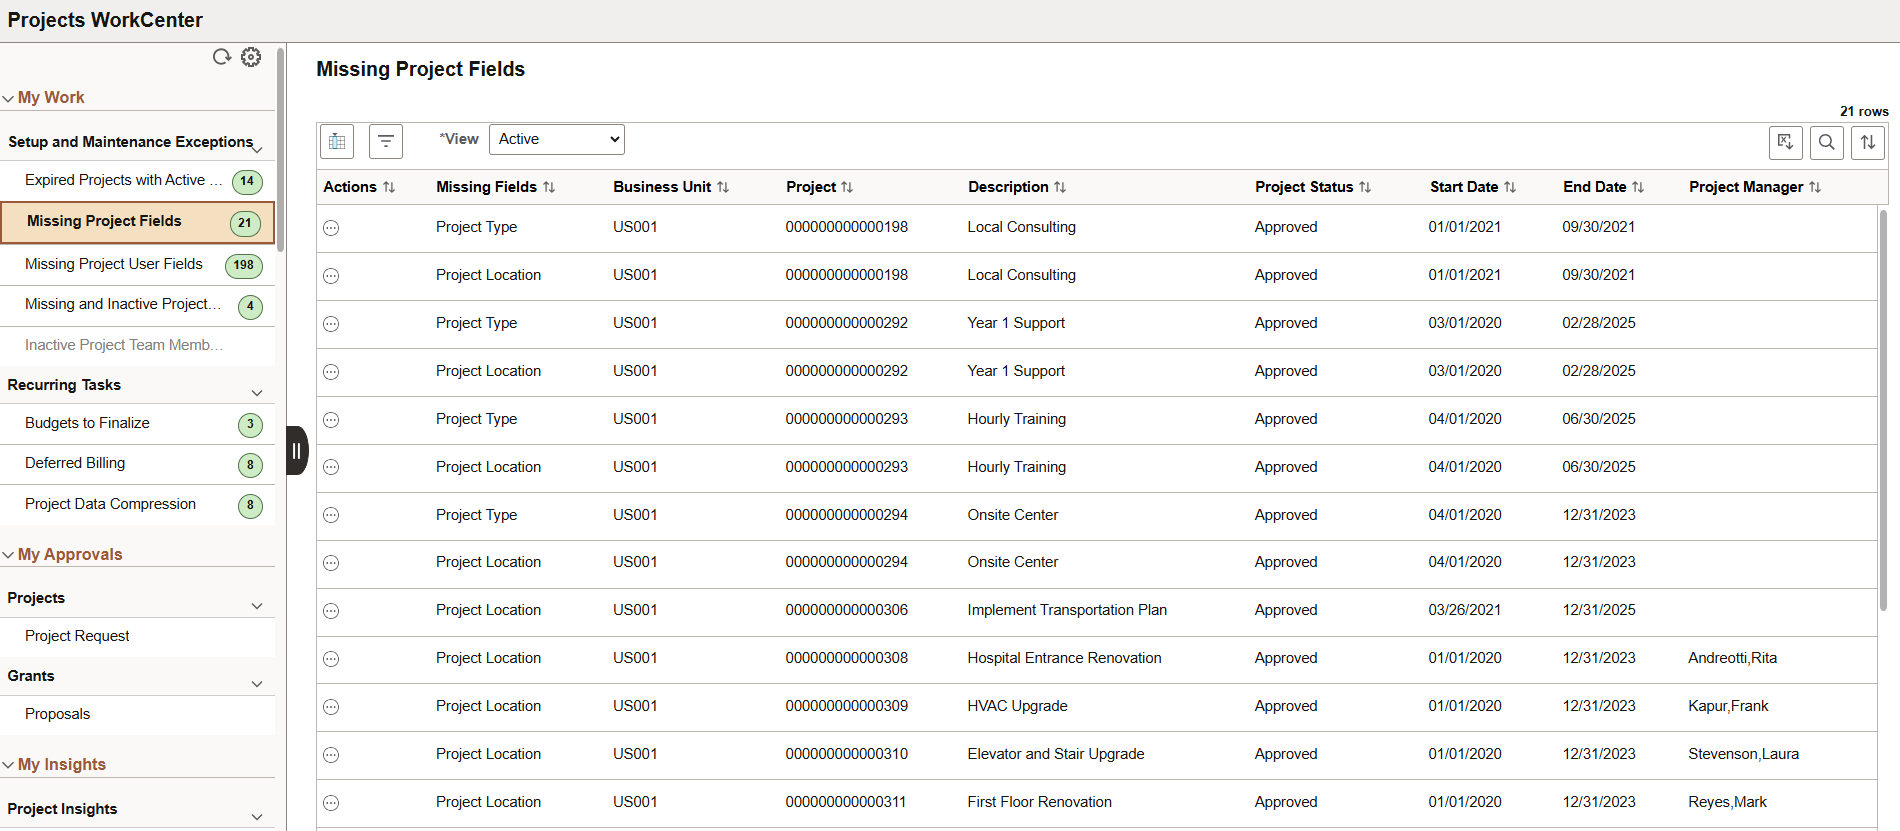The height and width of the screenshot is (831, 1900).
Task: Select Missing Project Fields item
Action: coord(138,222)
